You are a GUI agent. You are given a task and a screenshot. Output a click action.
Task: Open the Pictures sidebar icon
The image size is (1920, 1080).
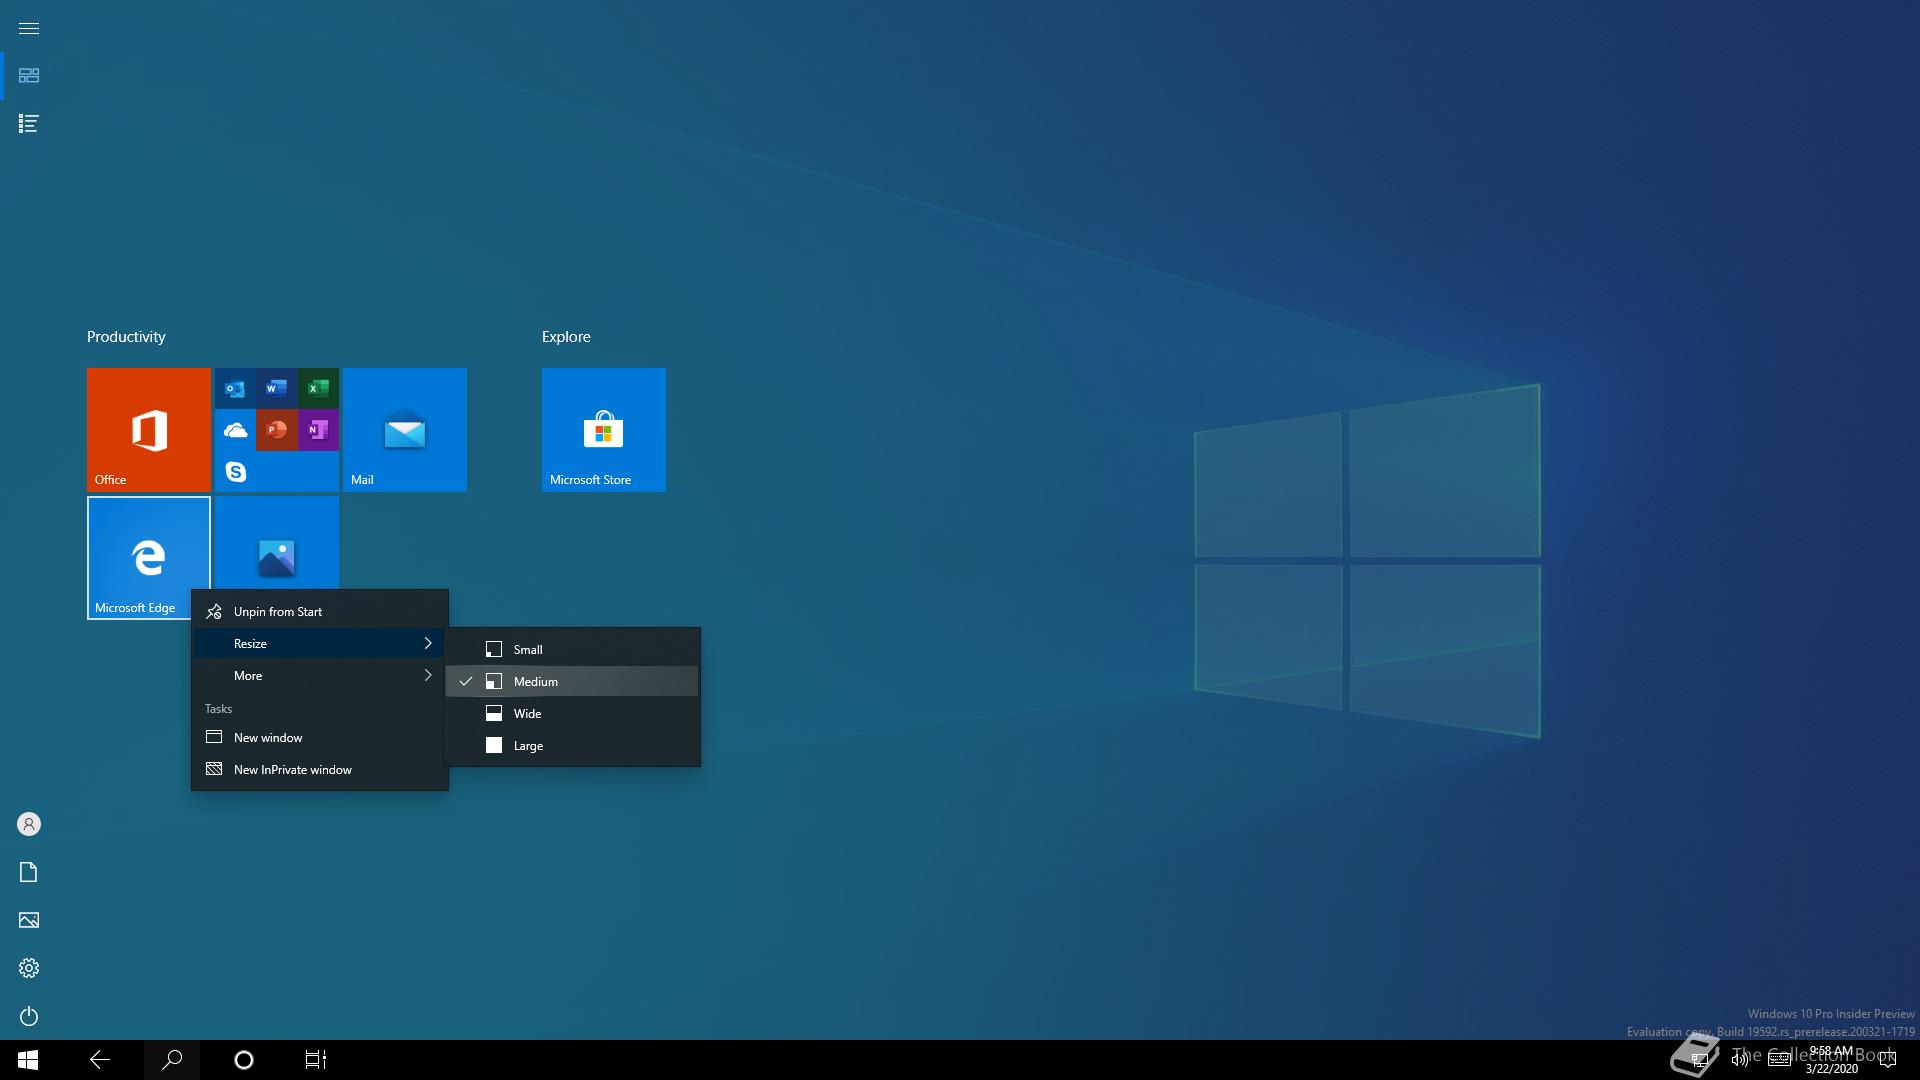pyautogui.click(x=29, y=920)
